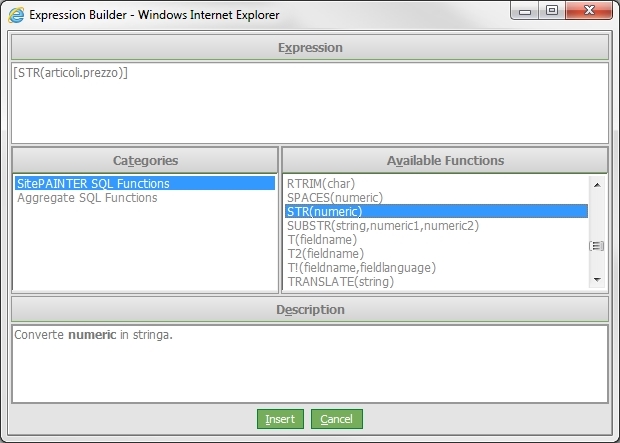The image size is (620, 443).
Task: Pick SUBSTR(string,numeric1,numeric2) from the list
Action: (383, 226)
